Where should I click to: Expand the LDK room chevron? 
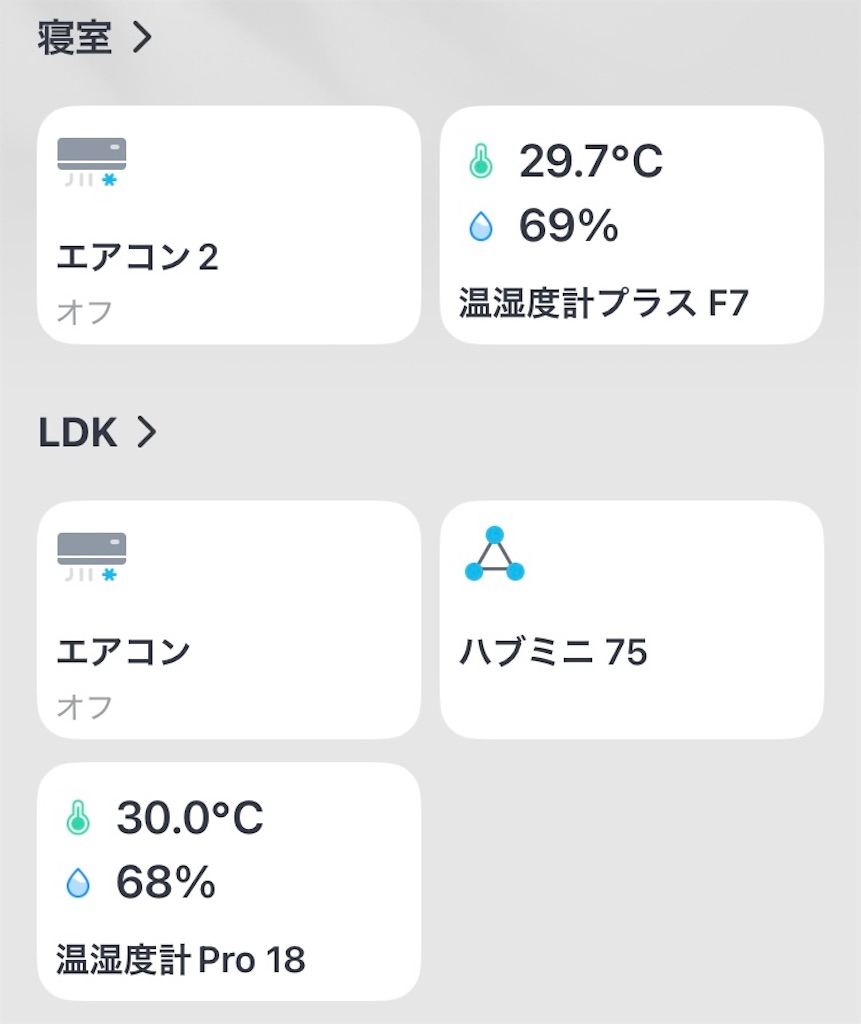click(146, 432)
